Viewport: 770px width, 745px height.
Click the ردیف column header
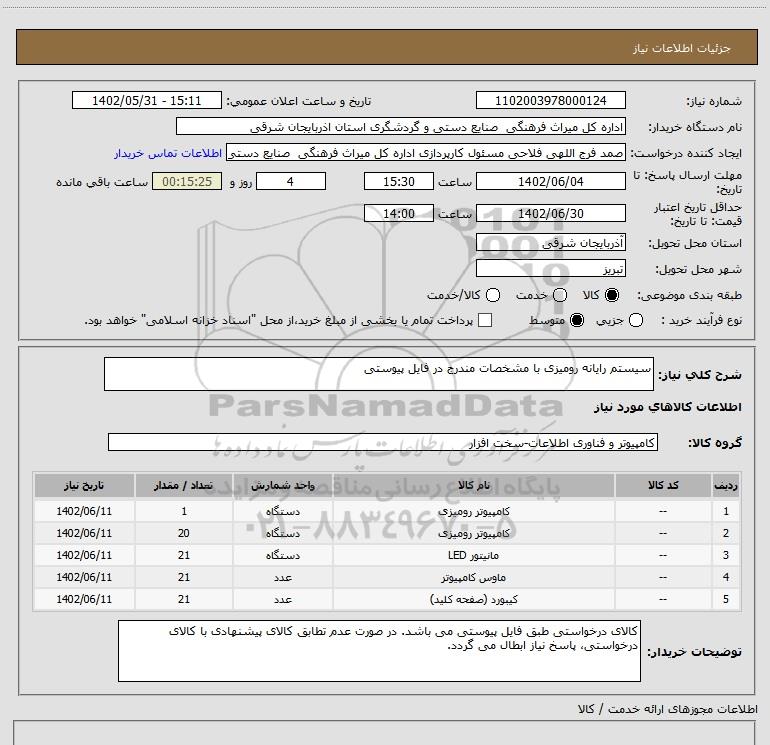[x=726, y=486]
